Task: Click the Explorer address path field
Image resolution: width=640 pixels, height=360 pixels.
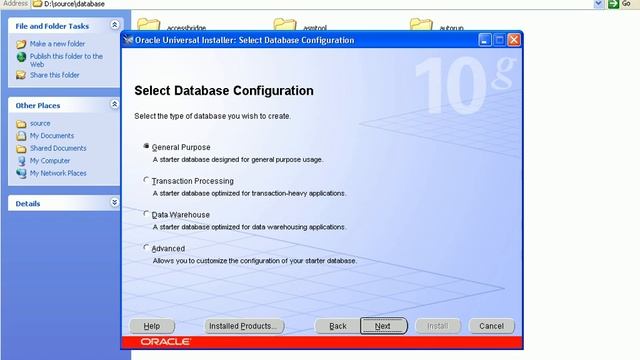Action: point(312,4)
